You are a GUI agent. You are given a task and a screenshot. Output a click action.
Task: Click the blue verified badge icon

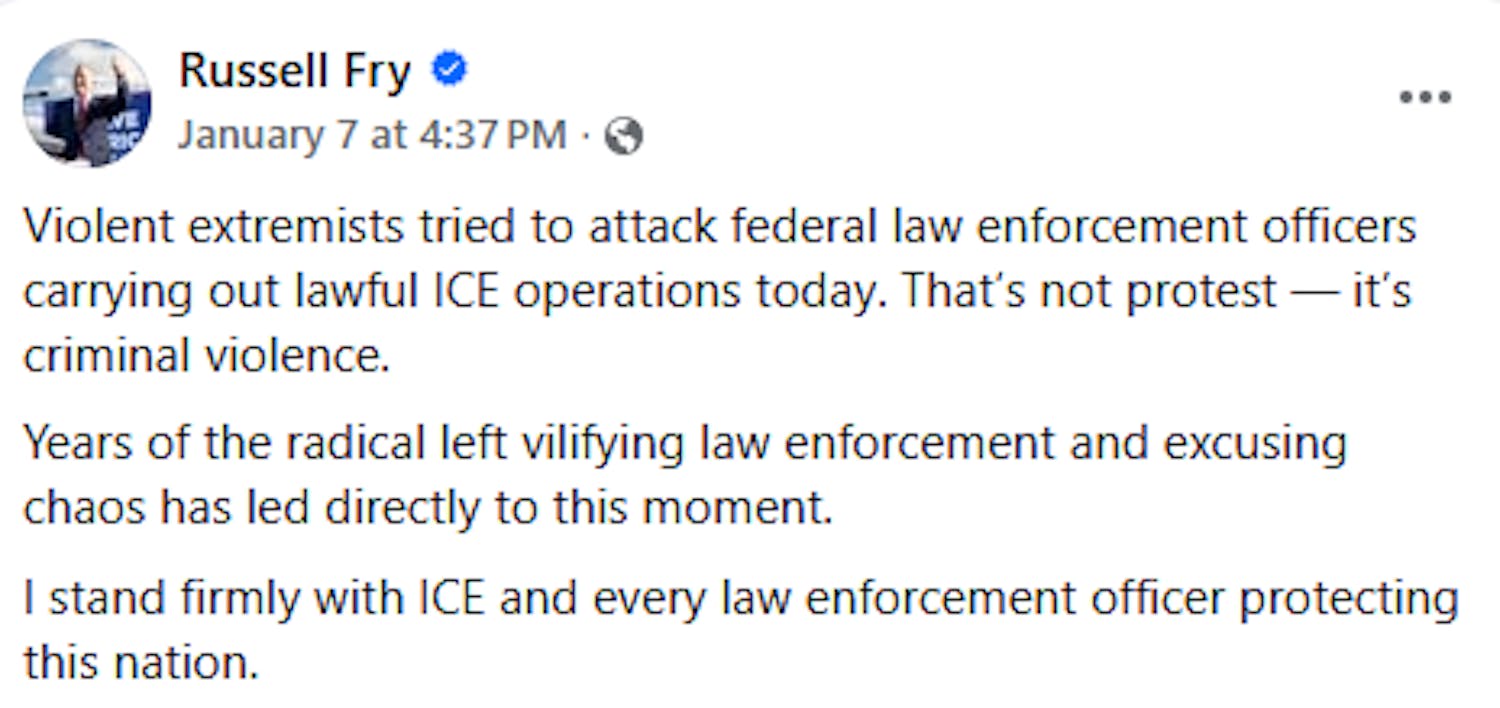pos(449,70)
